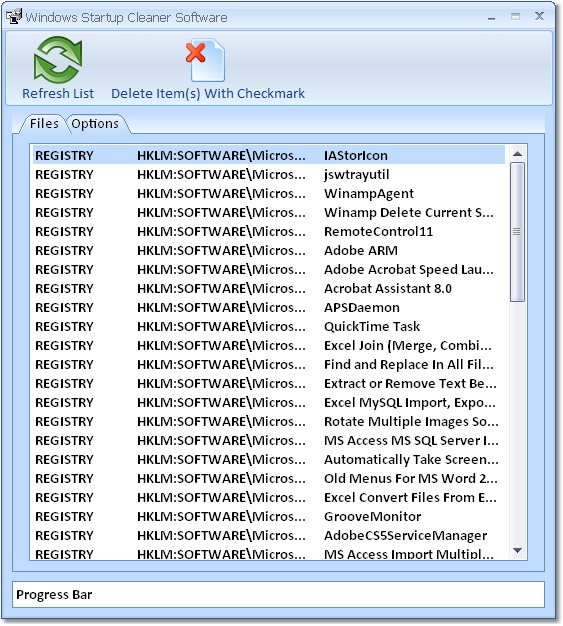Click the green Refresh List icon

coord(58,60)
